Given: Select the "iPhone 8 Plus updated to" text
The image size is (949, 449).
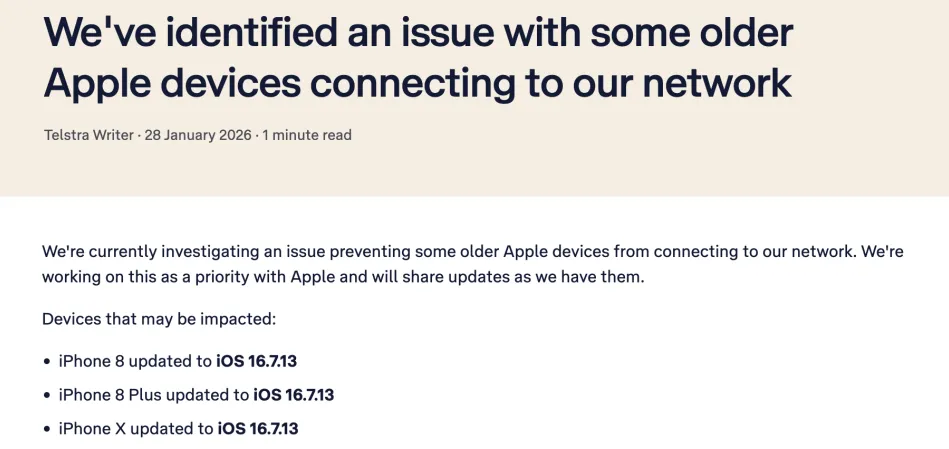Looking at the screenshot, I should (x=154, y=395).
